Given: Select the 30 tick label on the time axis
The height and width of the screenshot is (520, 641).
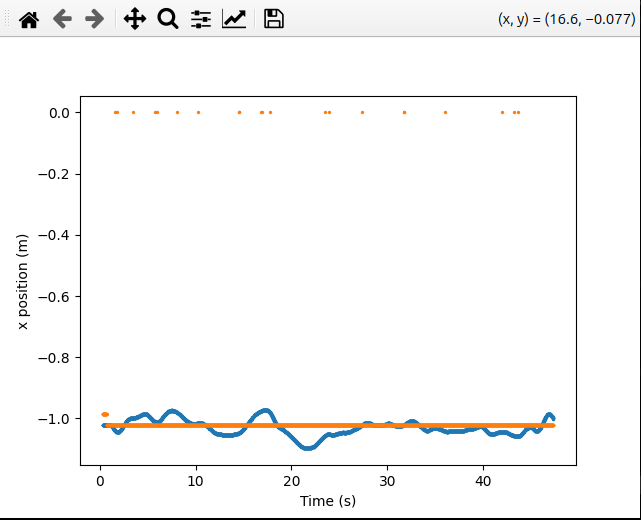Looking at the screenshot, I should 388,478.
